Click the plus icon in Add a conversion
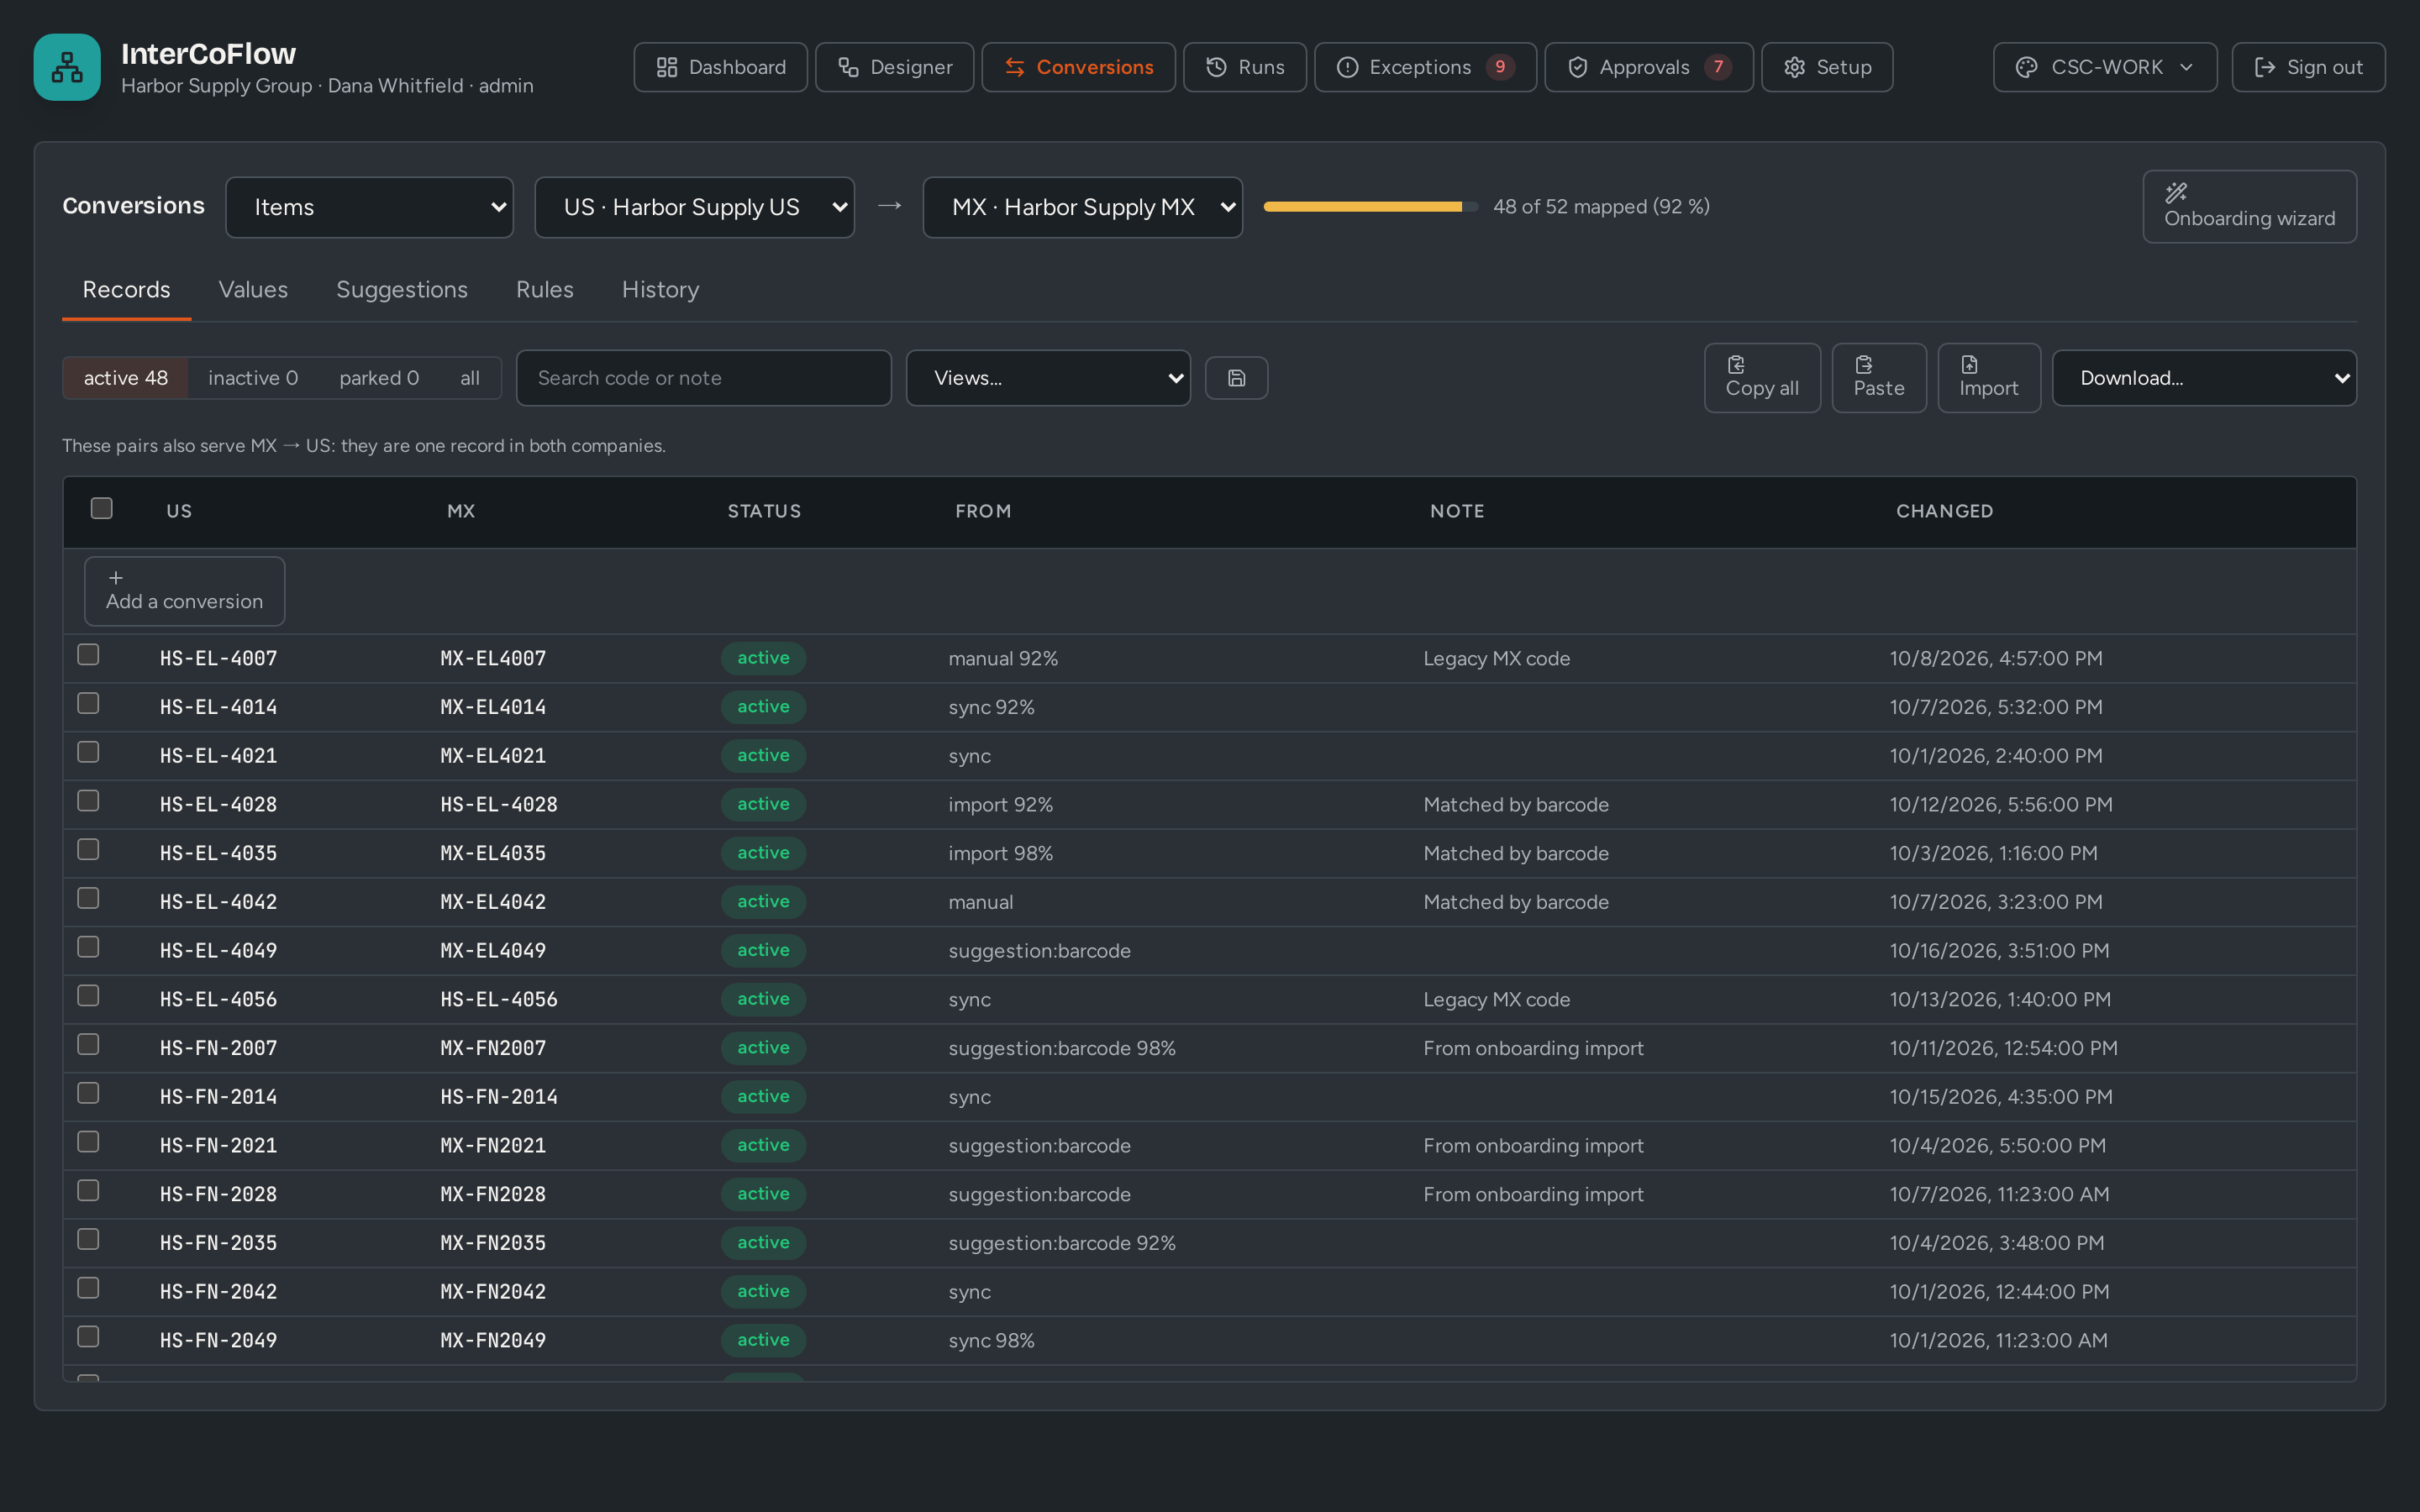2420x1512 pixels. pos(116,578)
